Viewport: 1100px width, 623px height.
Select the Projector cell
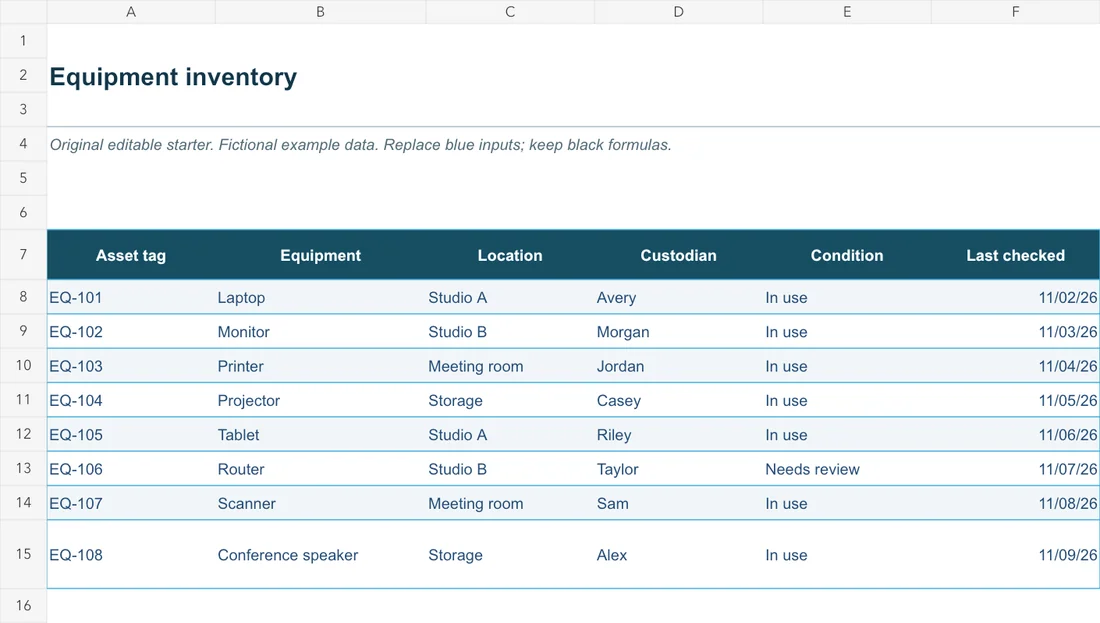click(321, 401)
